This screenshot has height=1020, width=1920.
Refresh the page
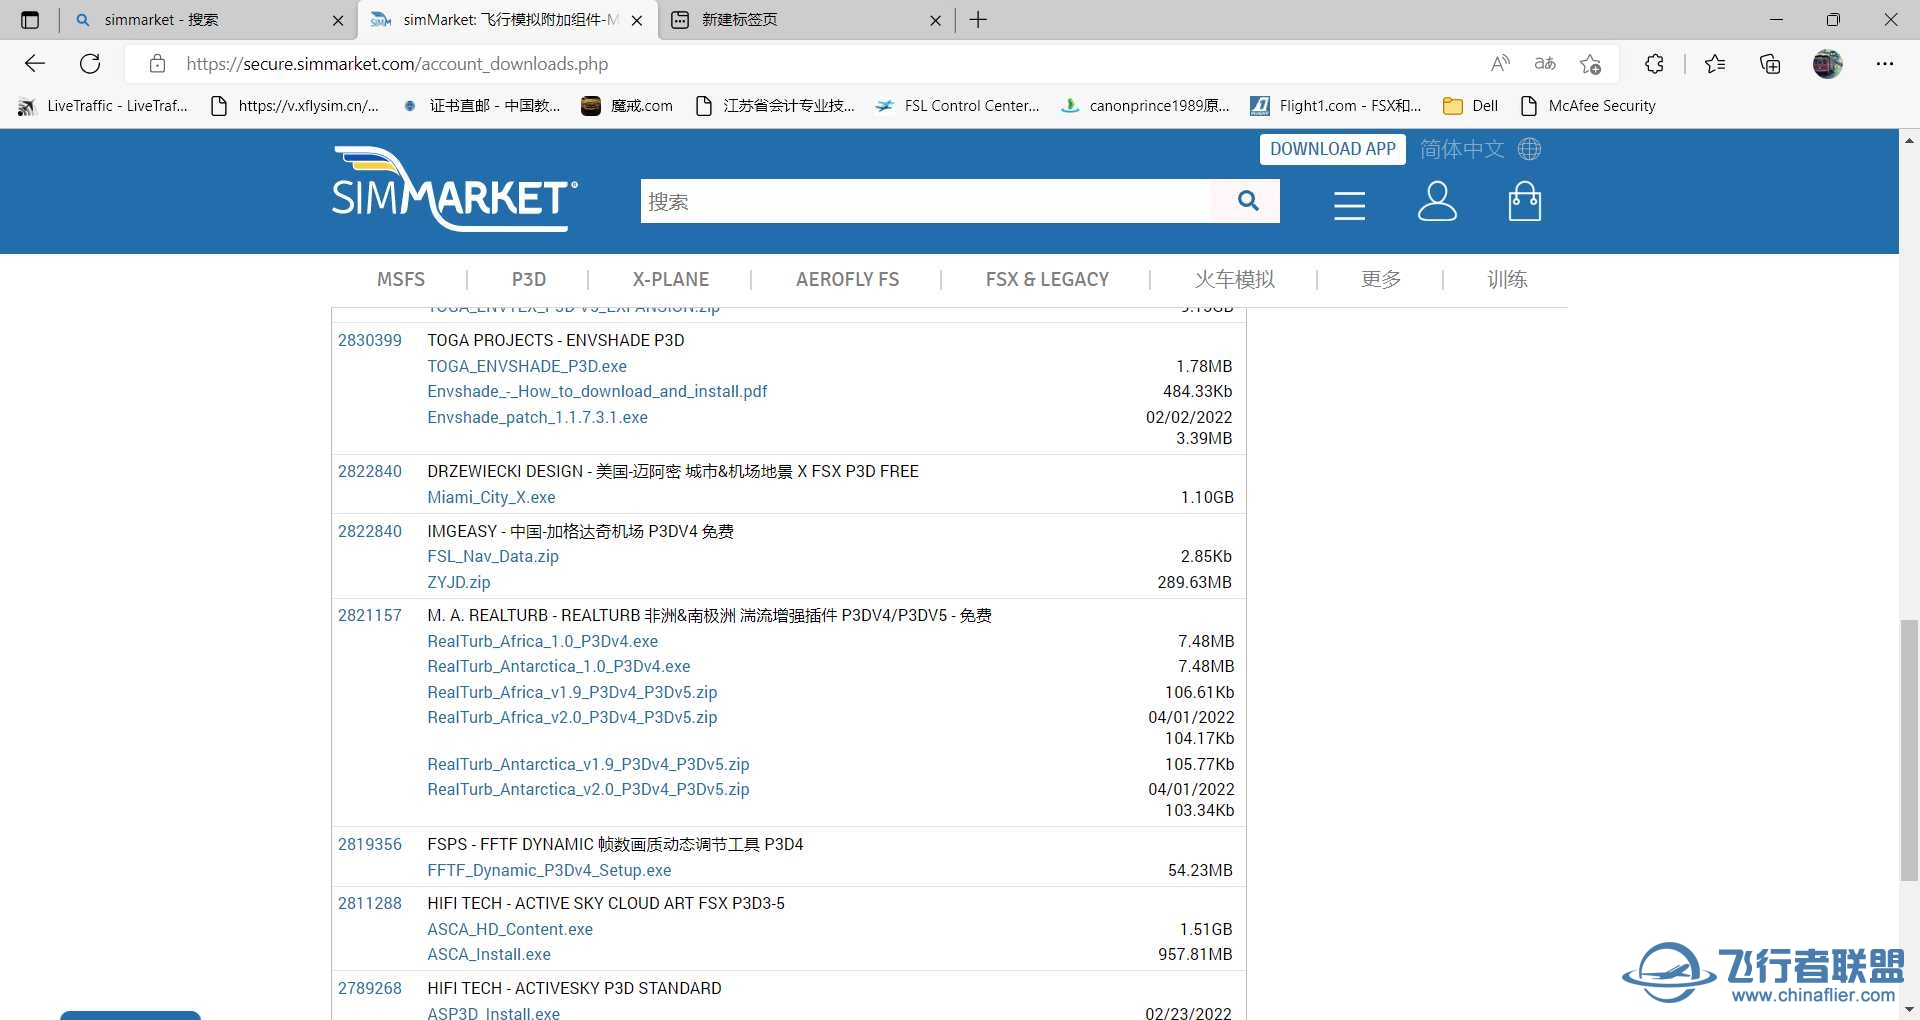90,64
